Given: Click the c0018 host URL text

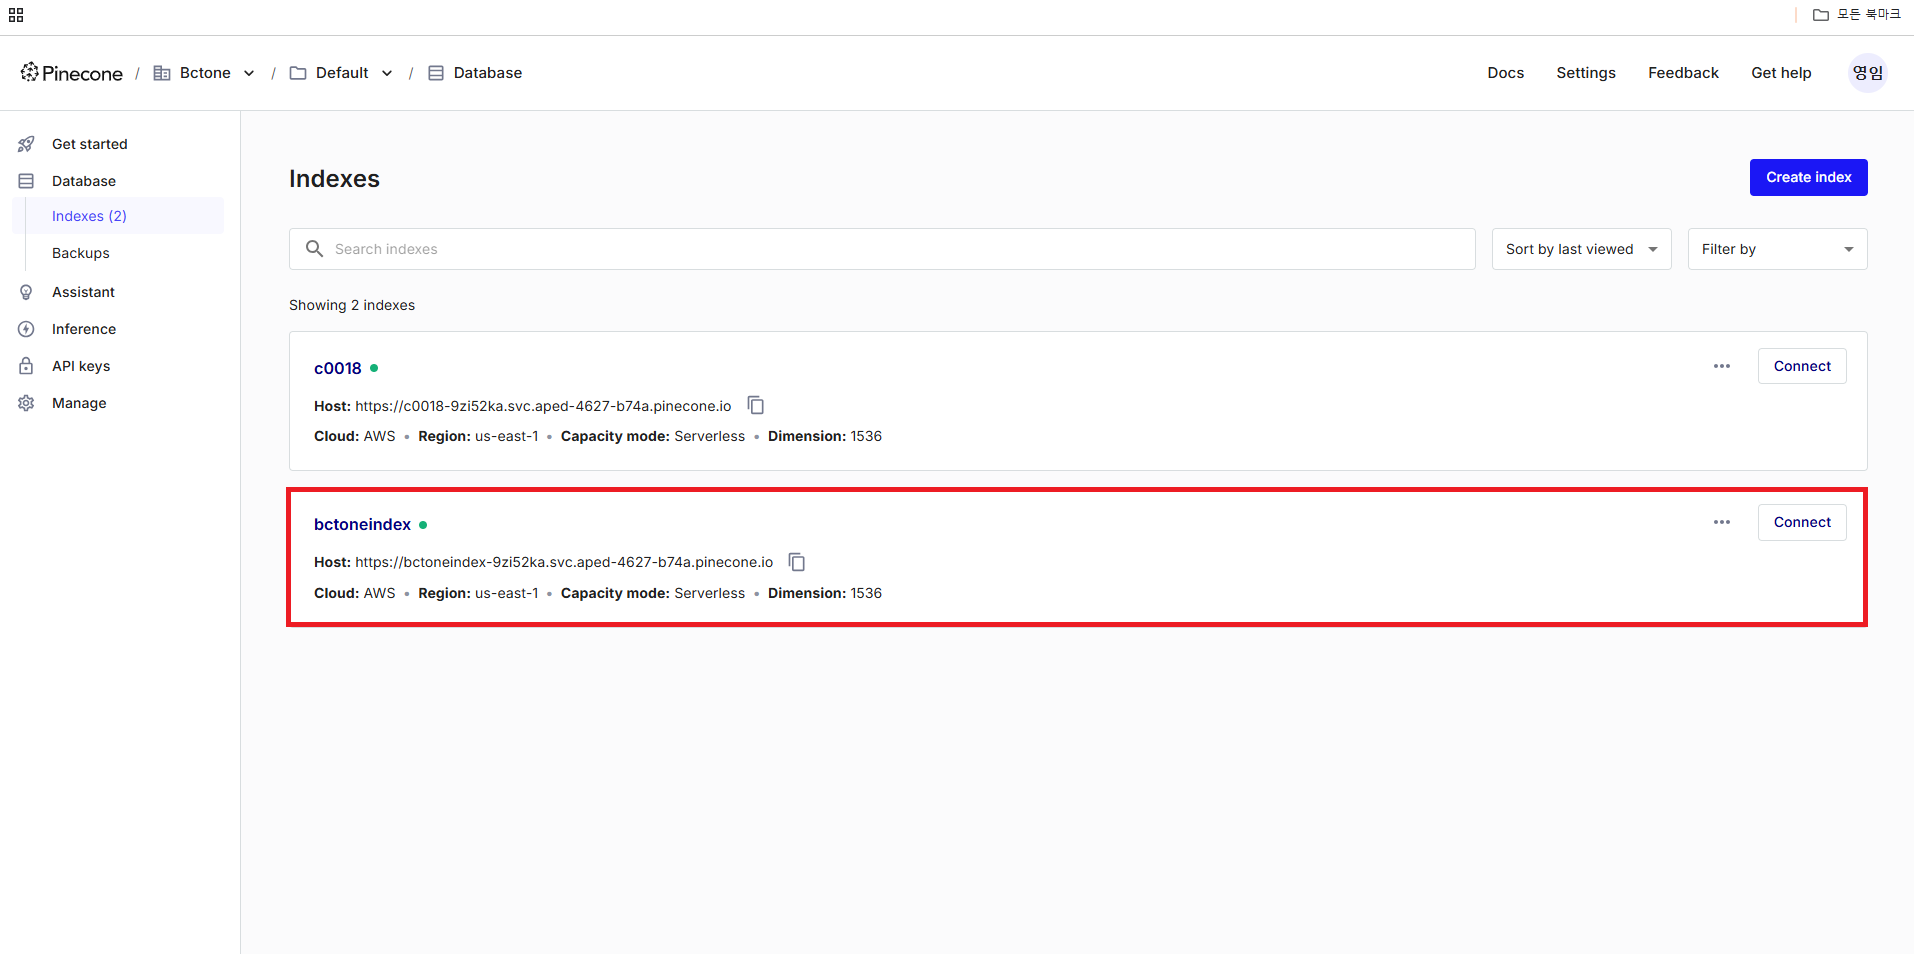Looking at the screenshot, I should [x=543, y=406].
